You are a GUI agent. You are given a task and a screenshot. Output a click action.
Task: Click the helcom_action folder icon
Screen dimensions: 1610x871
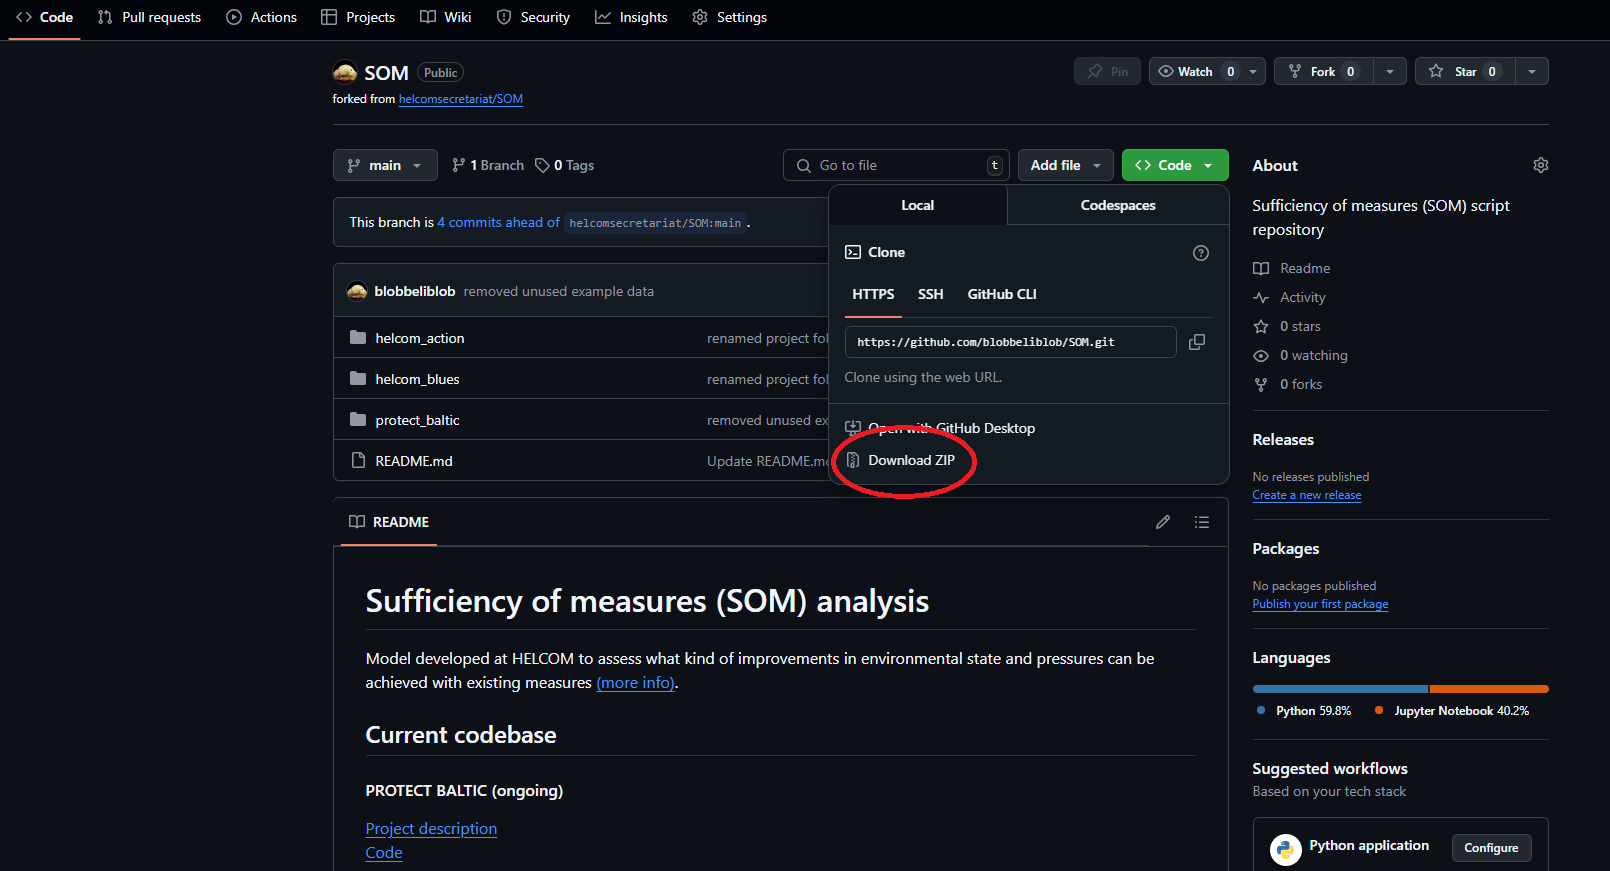coord(358,338)
